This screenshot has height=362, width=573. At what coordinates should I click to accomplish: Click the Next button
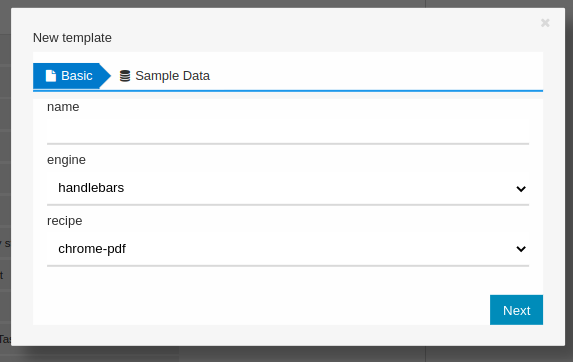tap(516, 310)
